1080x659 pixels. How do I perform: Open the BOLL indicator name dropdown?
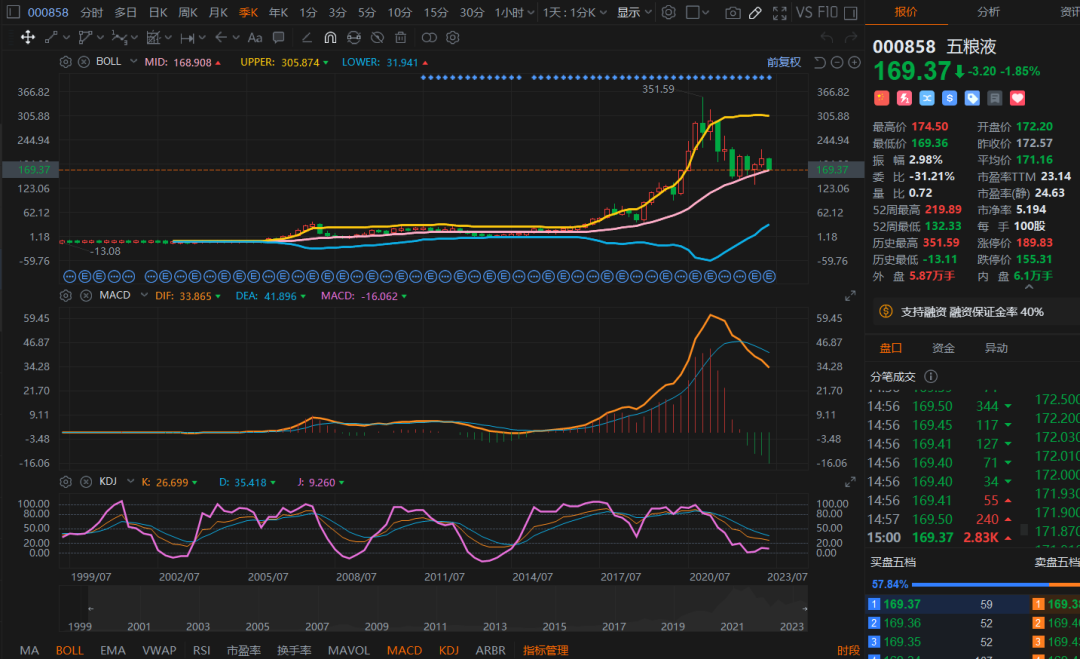[x=113, y=62]
